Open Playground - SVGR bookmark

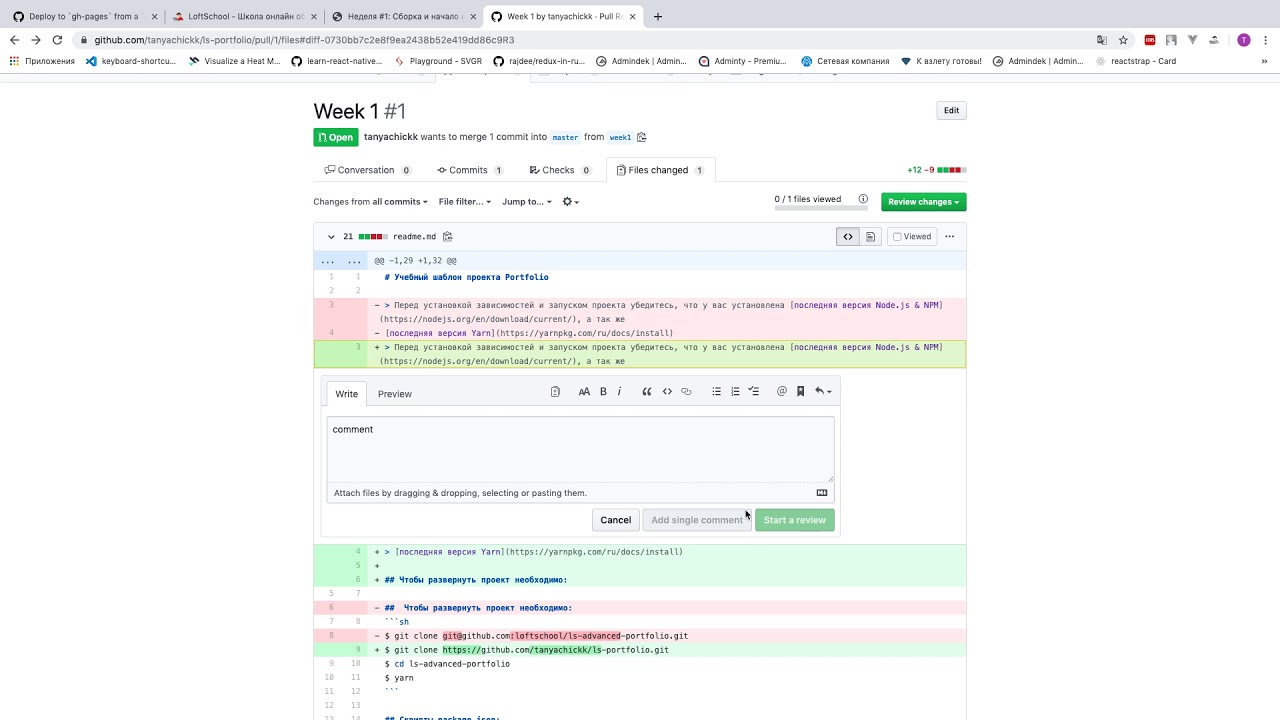click(x=438, y=61)
